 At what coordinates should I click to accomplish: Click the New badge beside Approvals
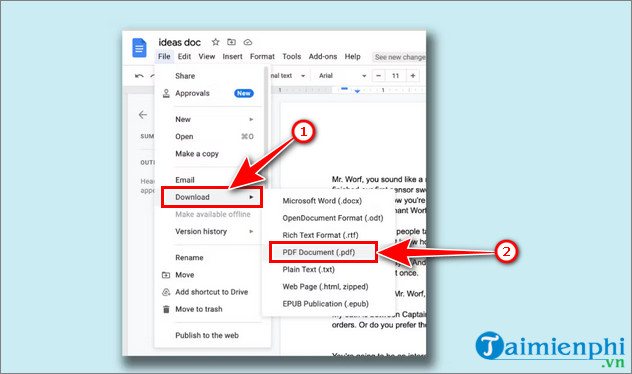(x=243, y=94)
